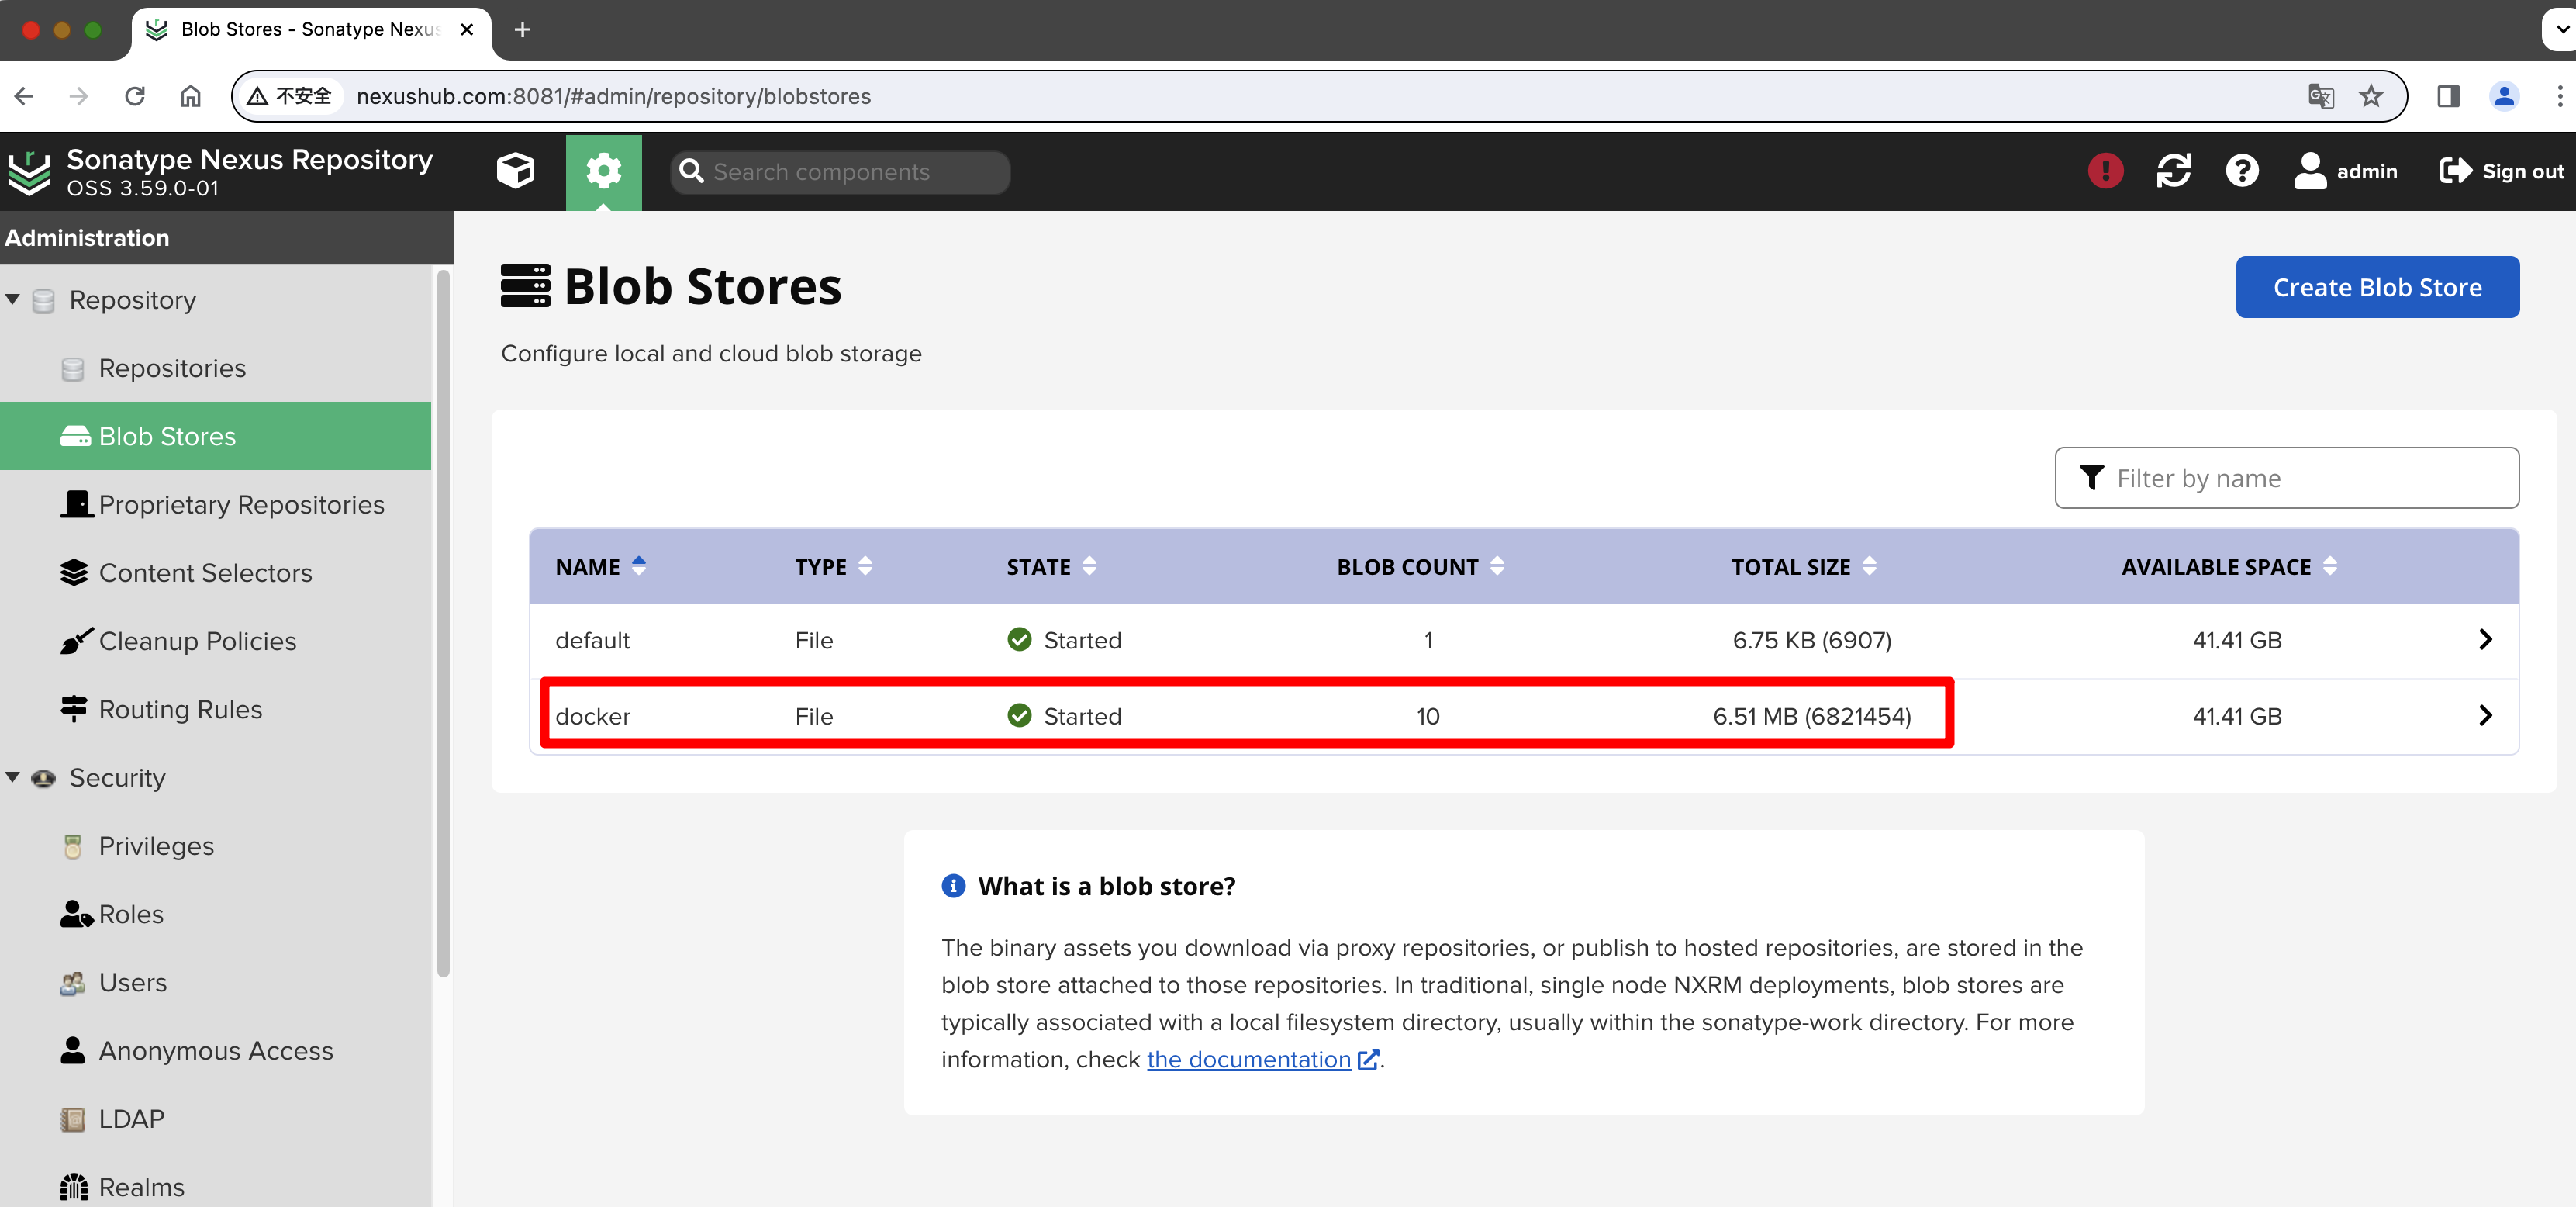
Task: Focus the Filter by name field
Action: (2286, 478)
